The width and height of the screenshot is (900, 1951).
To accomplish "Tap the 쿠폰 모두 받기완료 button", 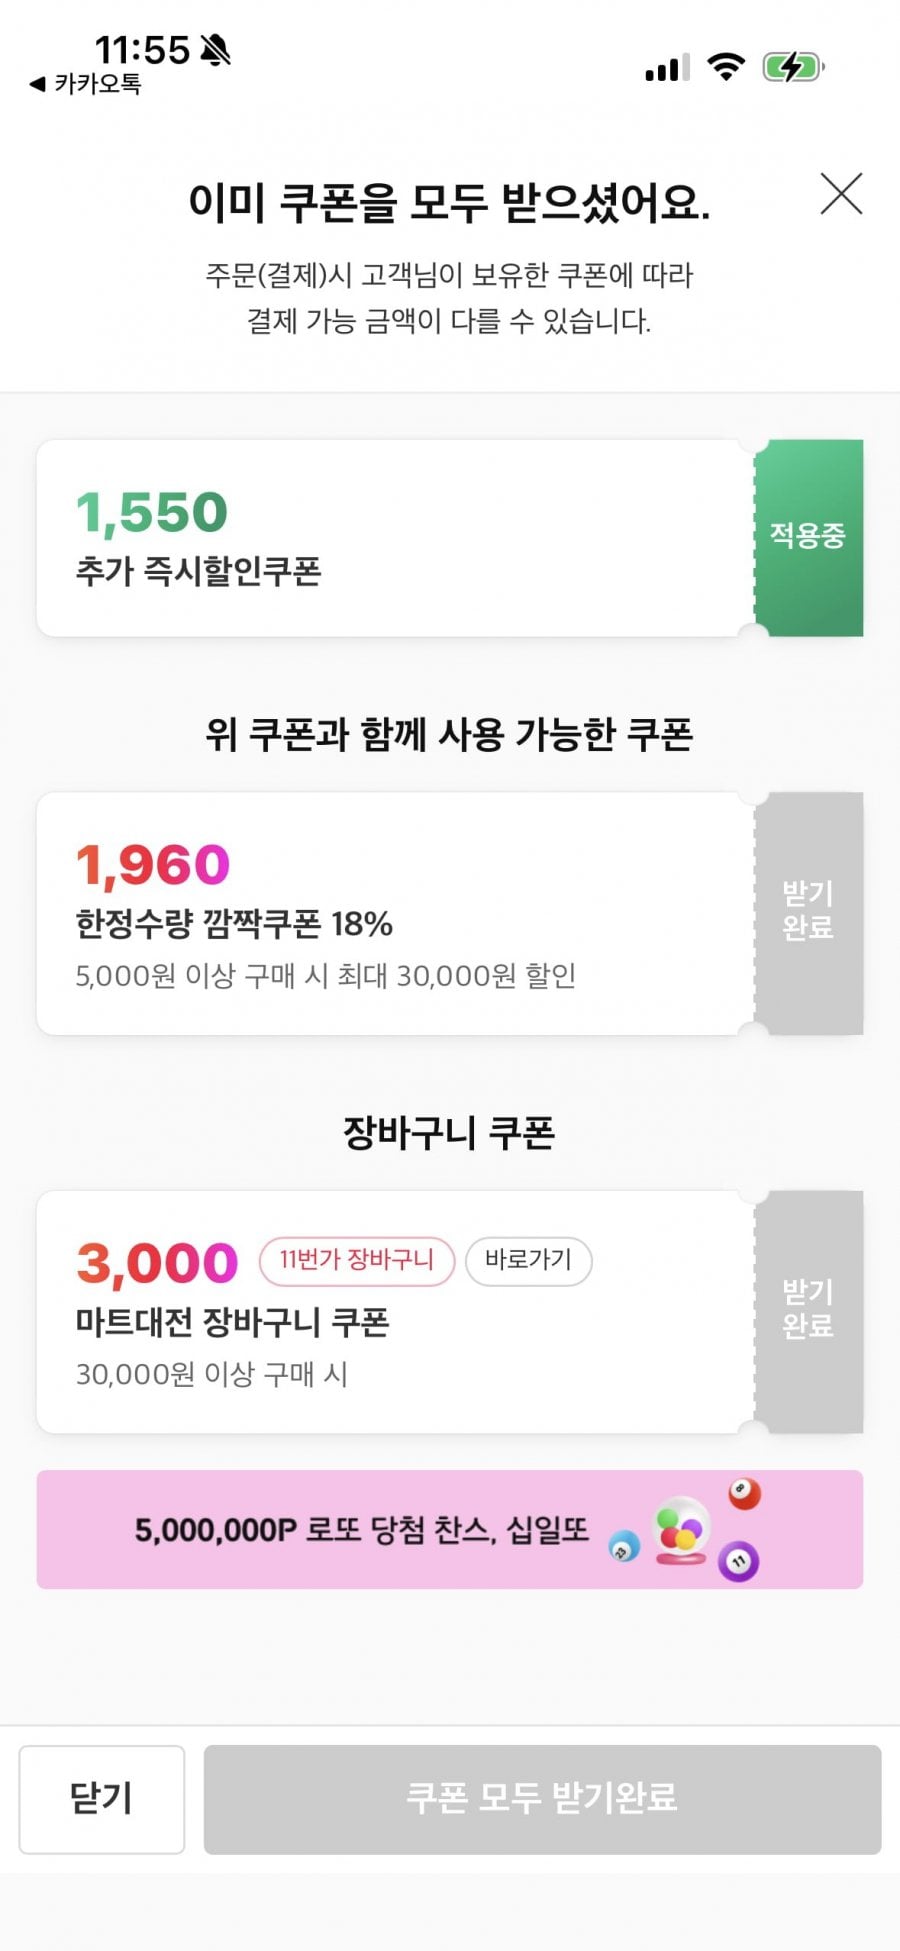I will pyautogui.click(x=542, y=1799).
